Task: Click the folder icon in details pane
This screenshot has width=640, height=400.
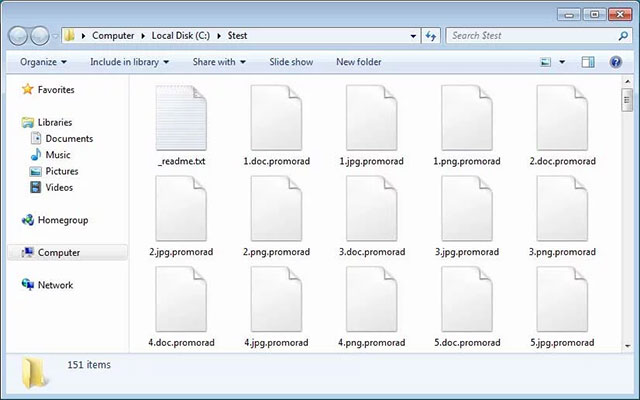Action: [x=34, y=373]
